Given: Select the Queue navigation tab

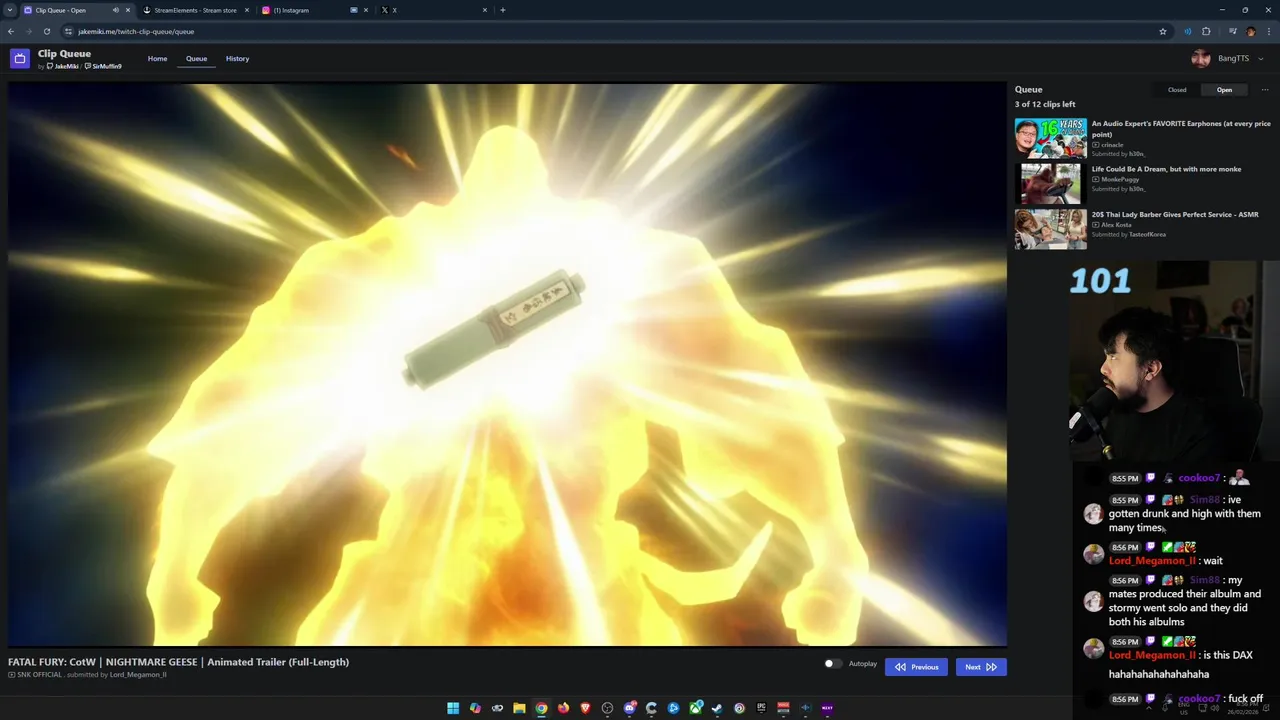Looking at the screenshot, I should click(196, 59).
